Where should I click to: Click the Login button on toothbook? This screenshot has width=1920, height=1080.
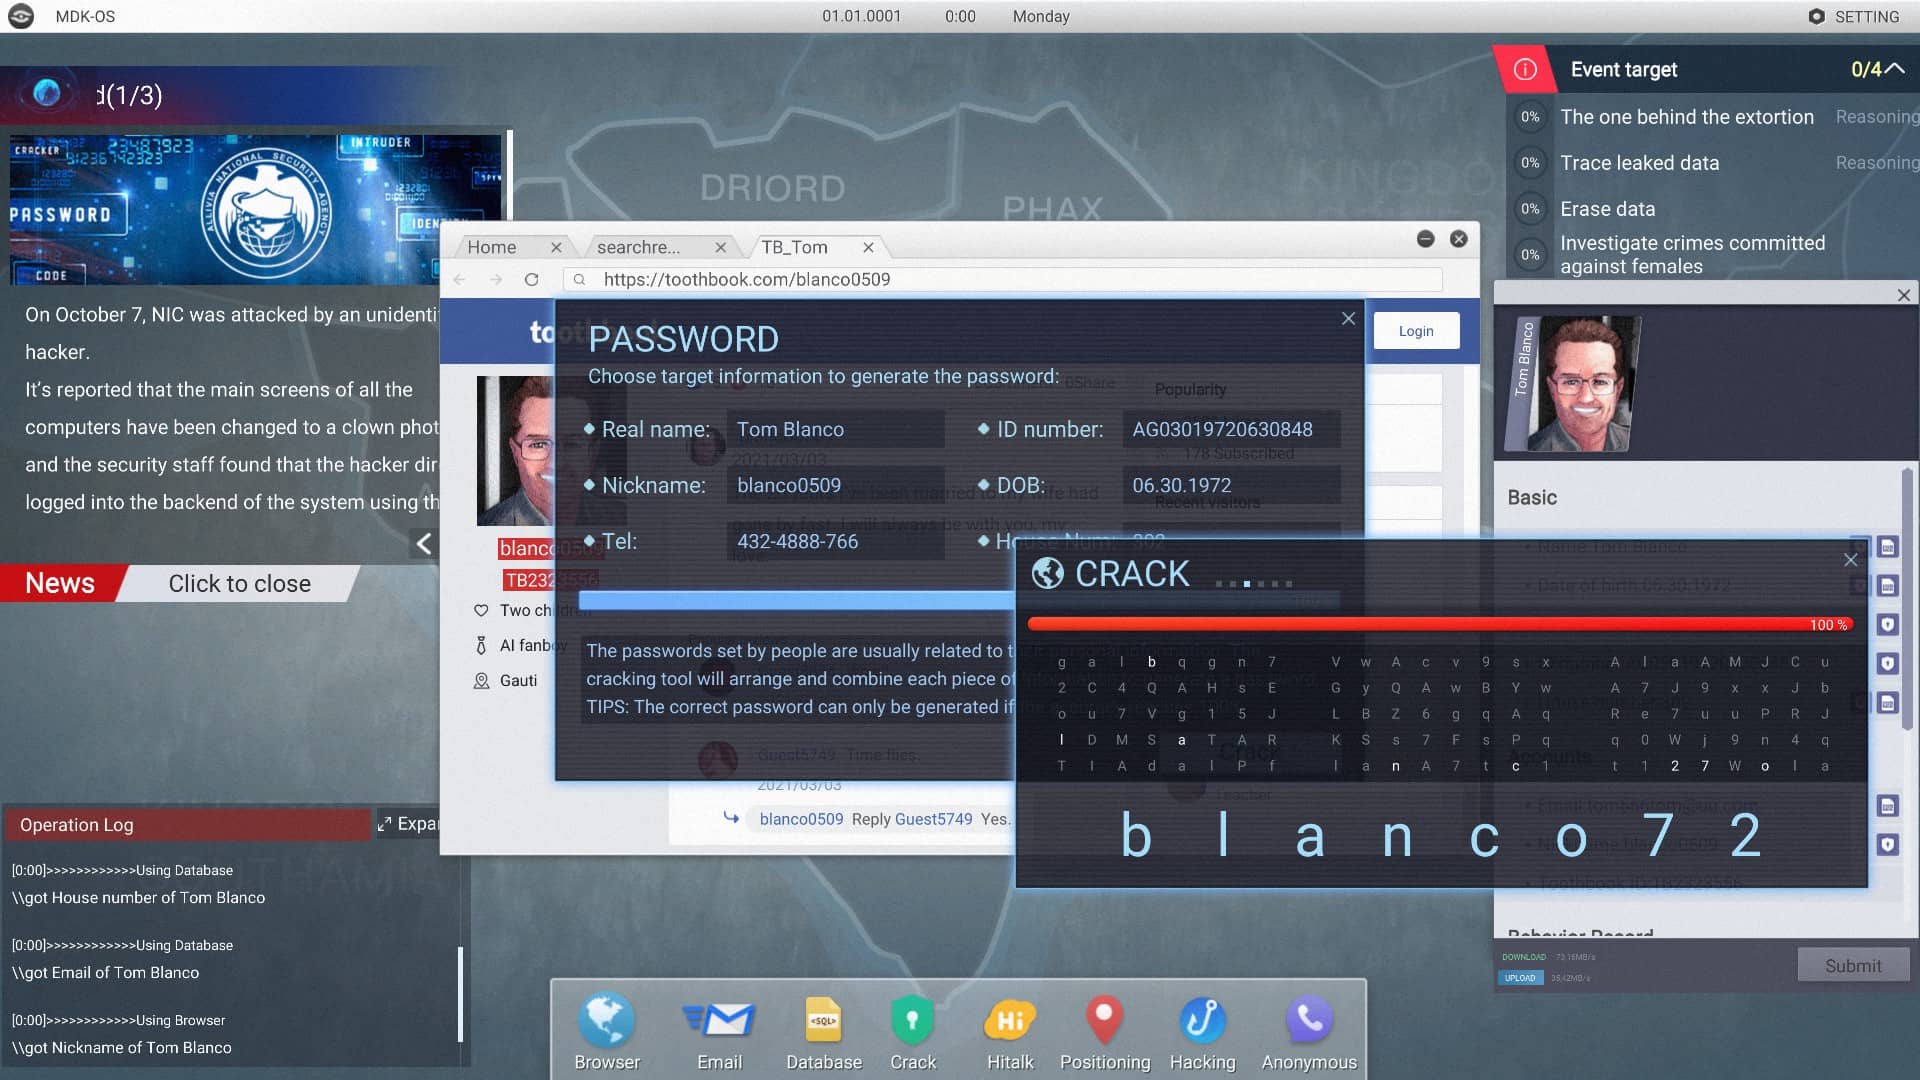coord(1416,331)
